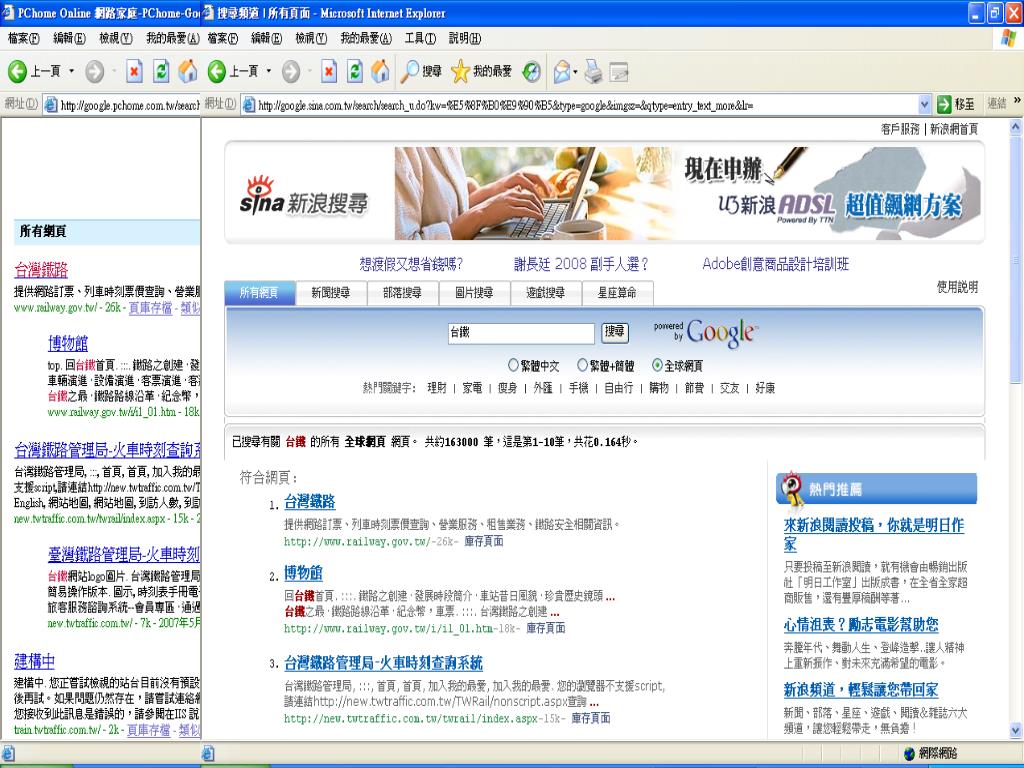Open the 檔案(F) menu in the Sina window

223,39
